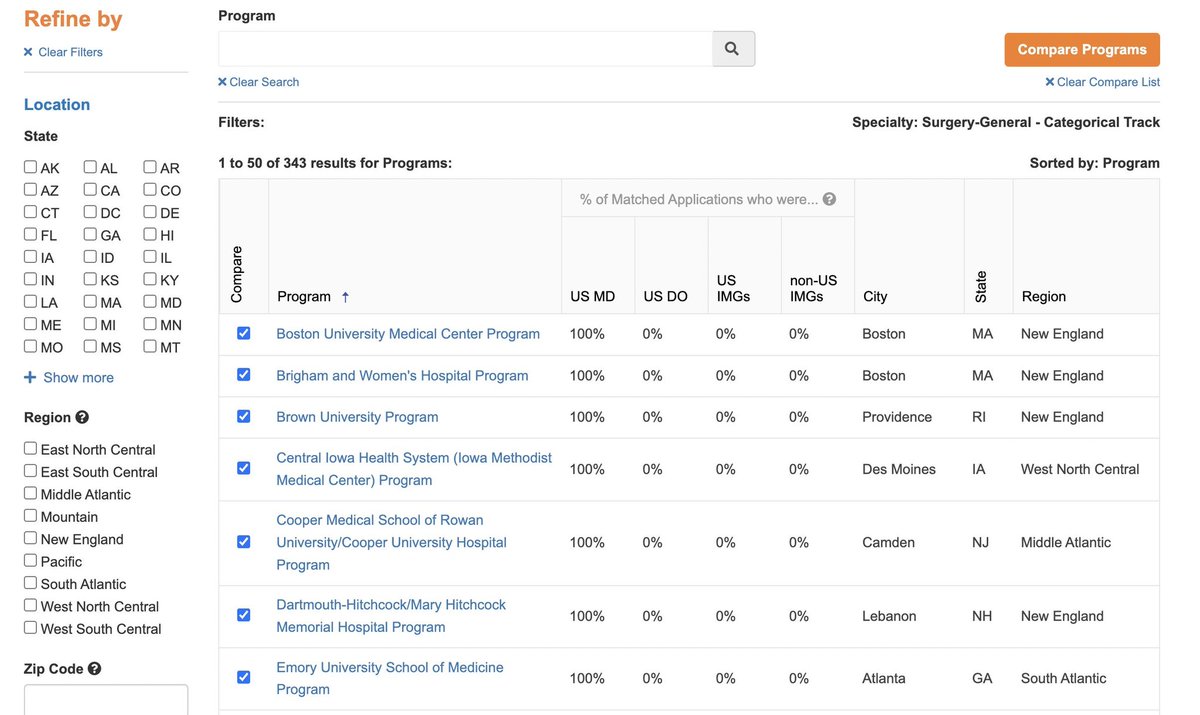Enable the Pacific region filter

[30, 560]
